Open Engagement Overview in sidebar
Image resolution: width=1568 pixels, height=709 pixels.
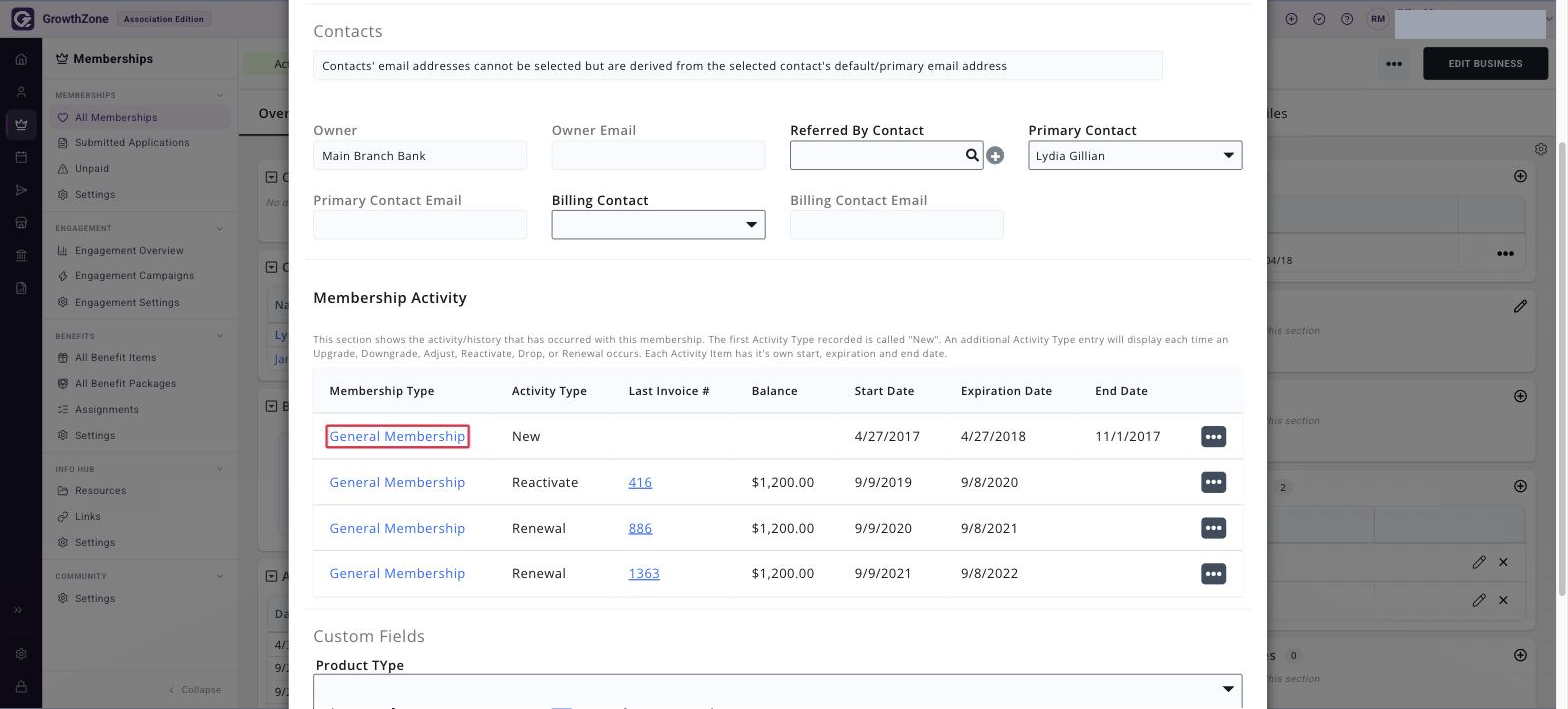coord(129,251)
